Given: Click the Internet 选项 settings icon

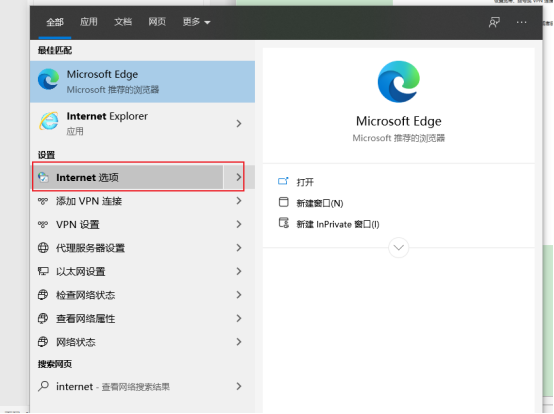Looking at the screenshot, I should [x=43, y=177].
